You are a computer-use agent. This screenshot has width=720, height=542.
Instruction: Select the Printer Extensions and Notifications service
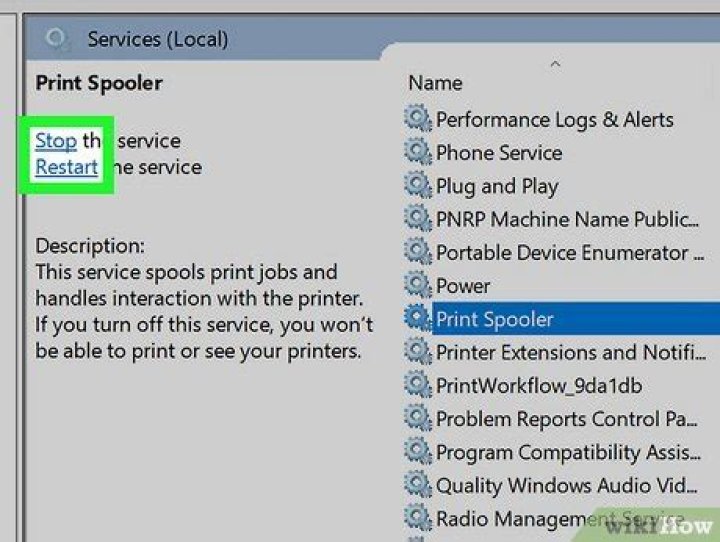pyautogui.click(x=564, y=352)
